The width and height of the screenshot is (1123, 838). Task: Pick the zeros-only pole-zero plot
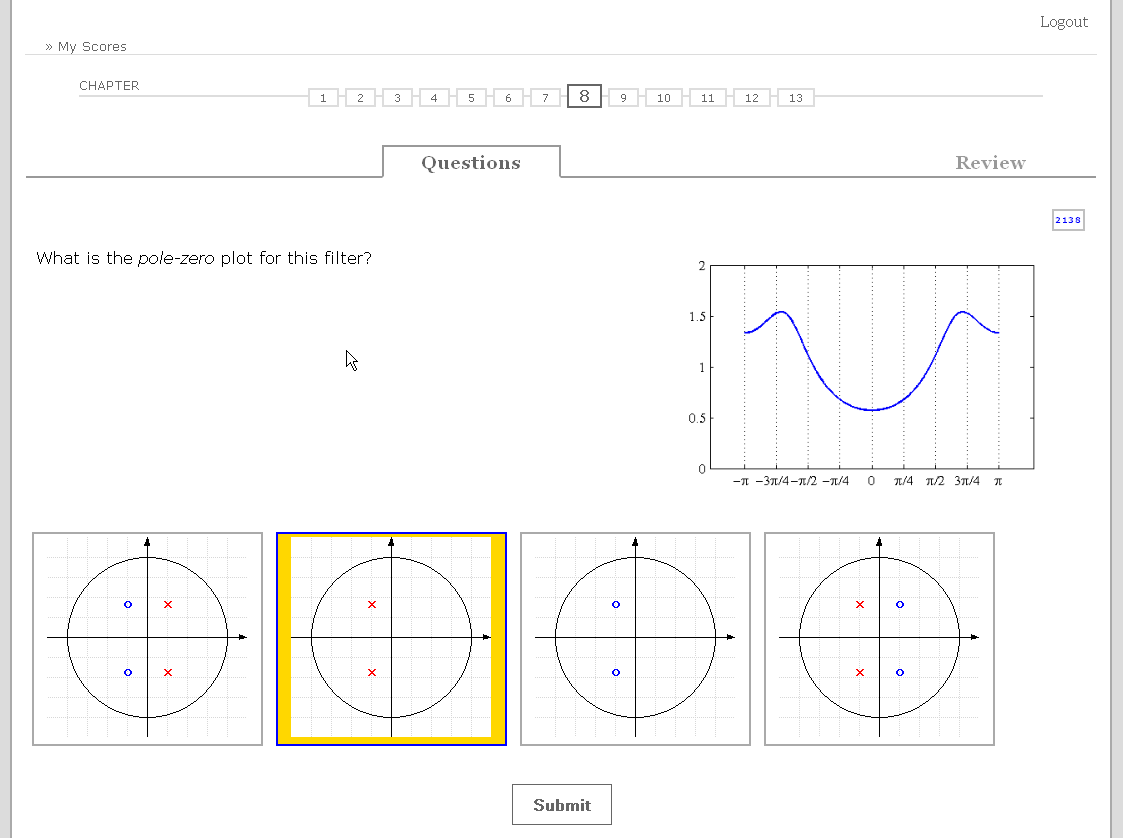pos(635,638)
